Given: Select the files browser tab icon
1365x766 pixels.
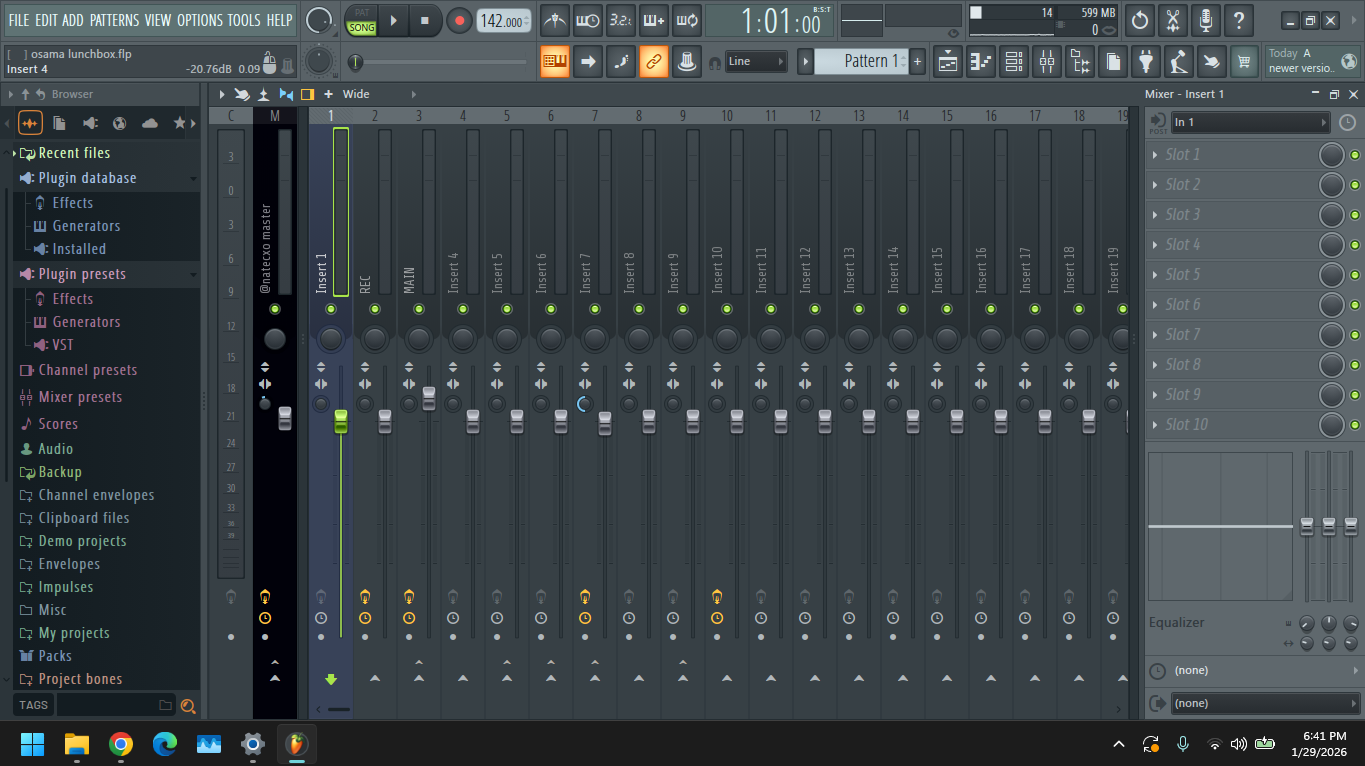Looking at the screenshot, I should [60, 123].
